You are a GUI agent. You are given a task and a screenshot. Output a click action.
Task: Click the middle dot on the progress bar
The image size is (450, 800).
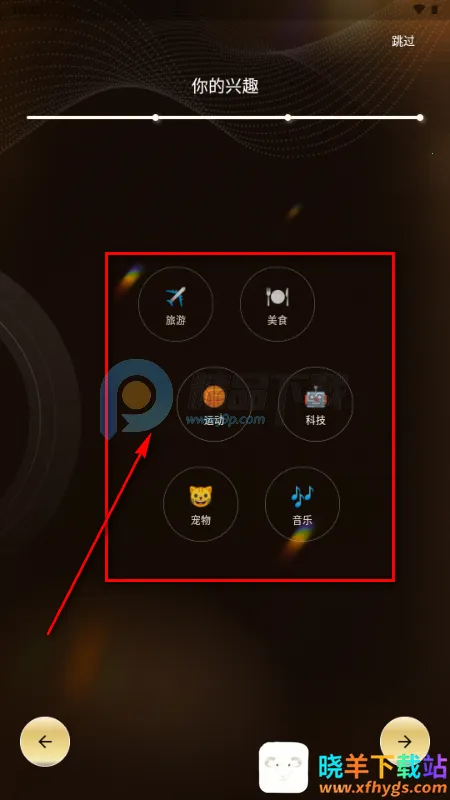pyautogui.click(x=288, y=117)
